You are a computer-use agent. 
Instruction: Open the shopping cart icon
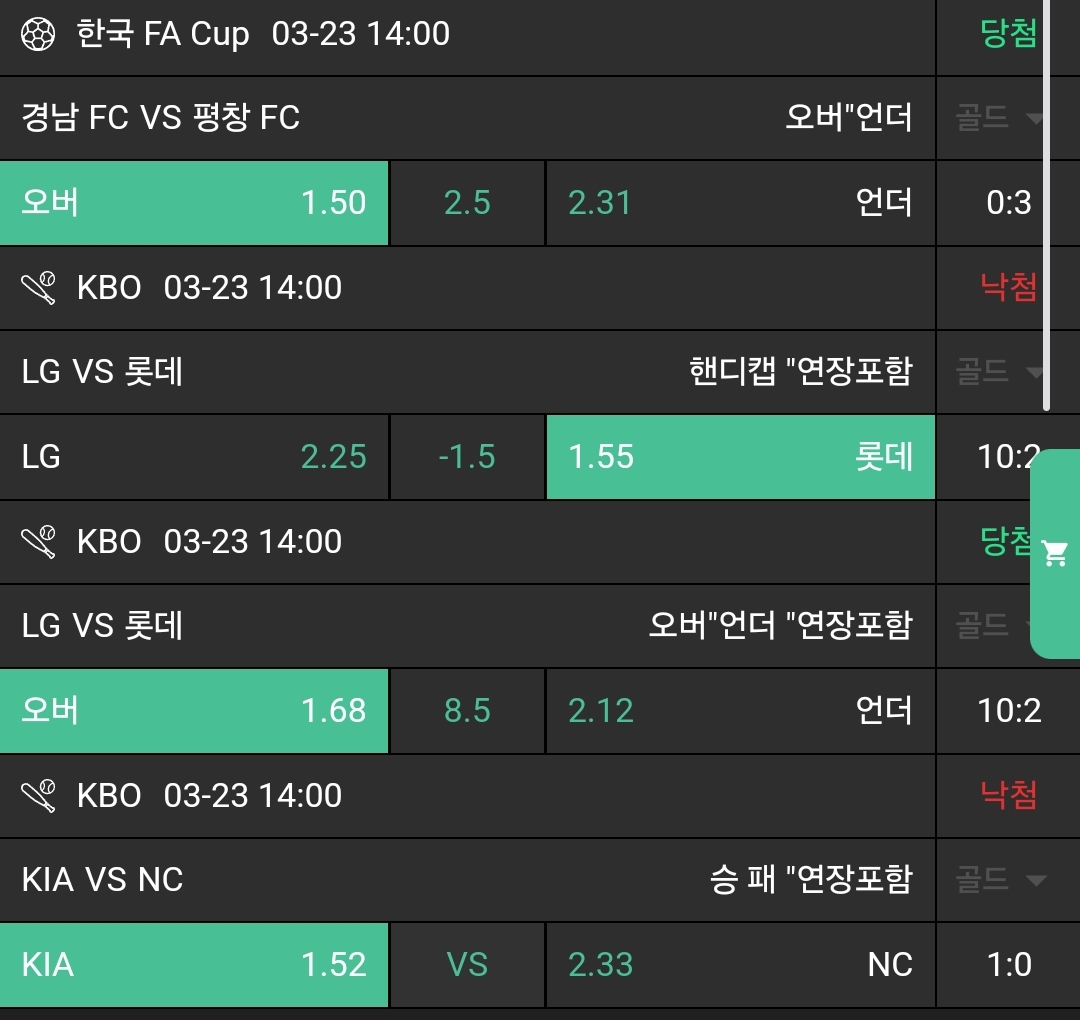[1055, 553]
